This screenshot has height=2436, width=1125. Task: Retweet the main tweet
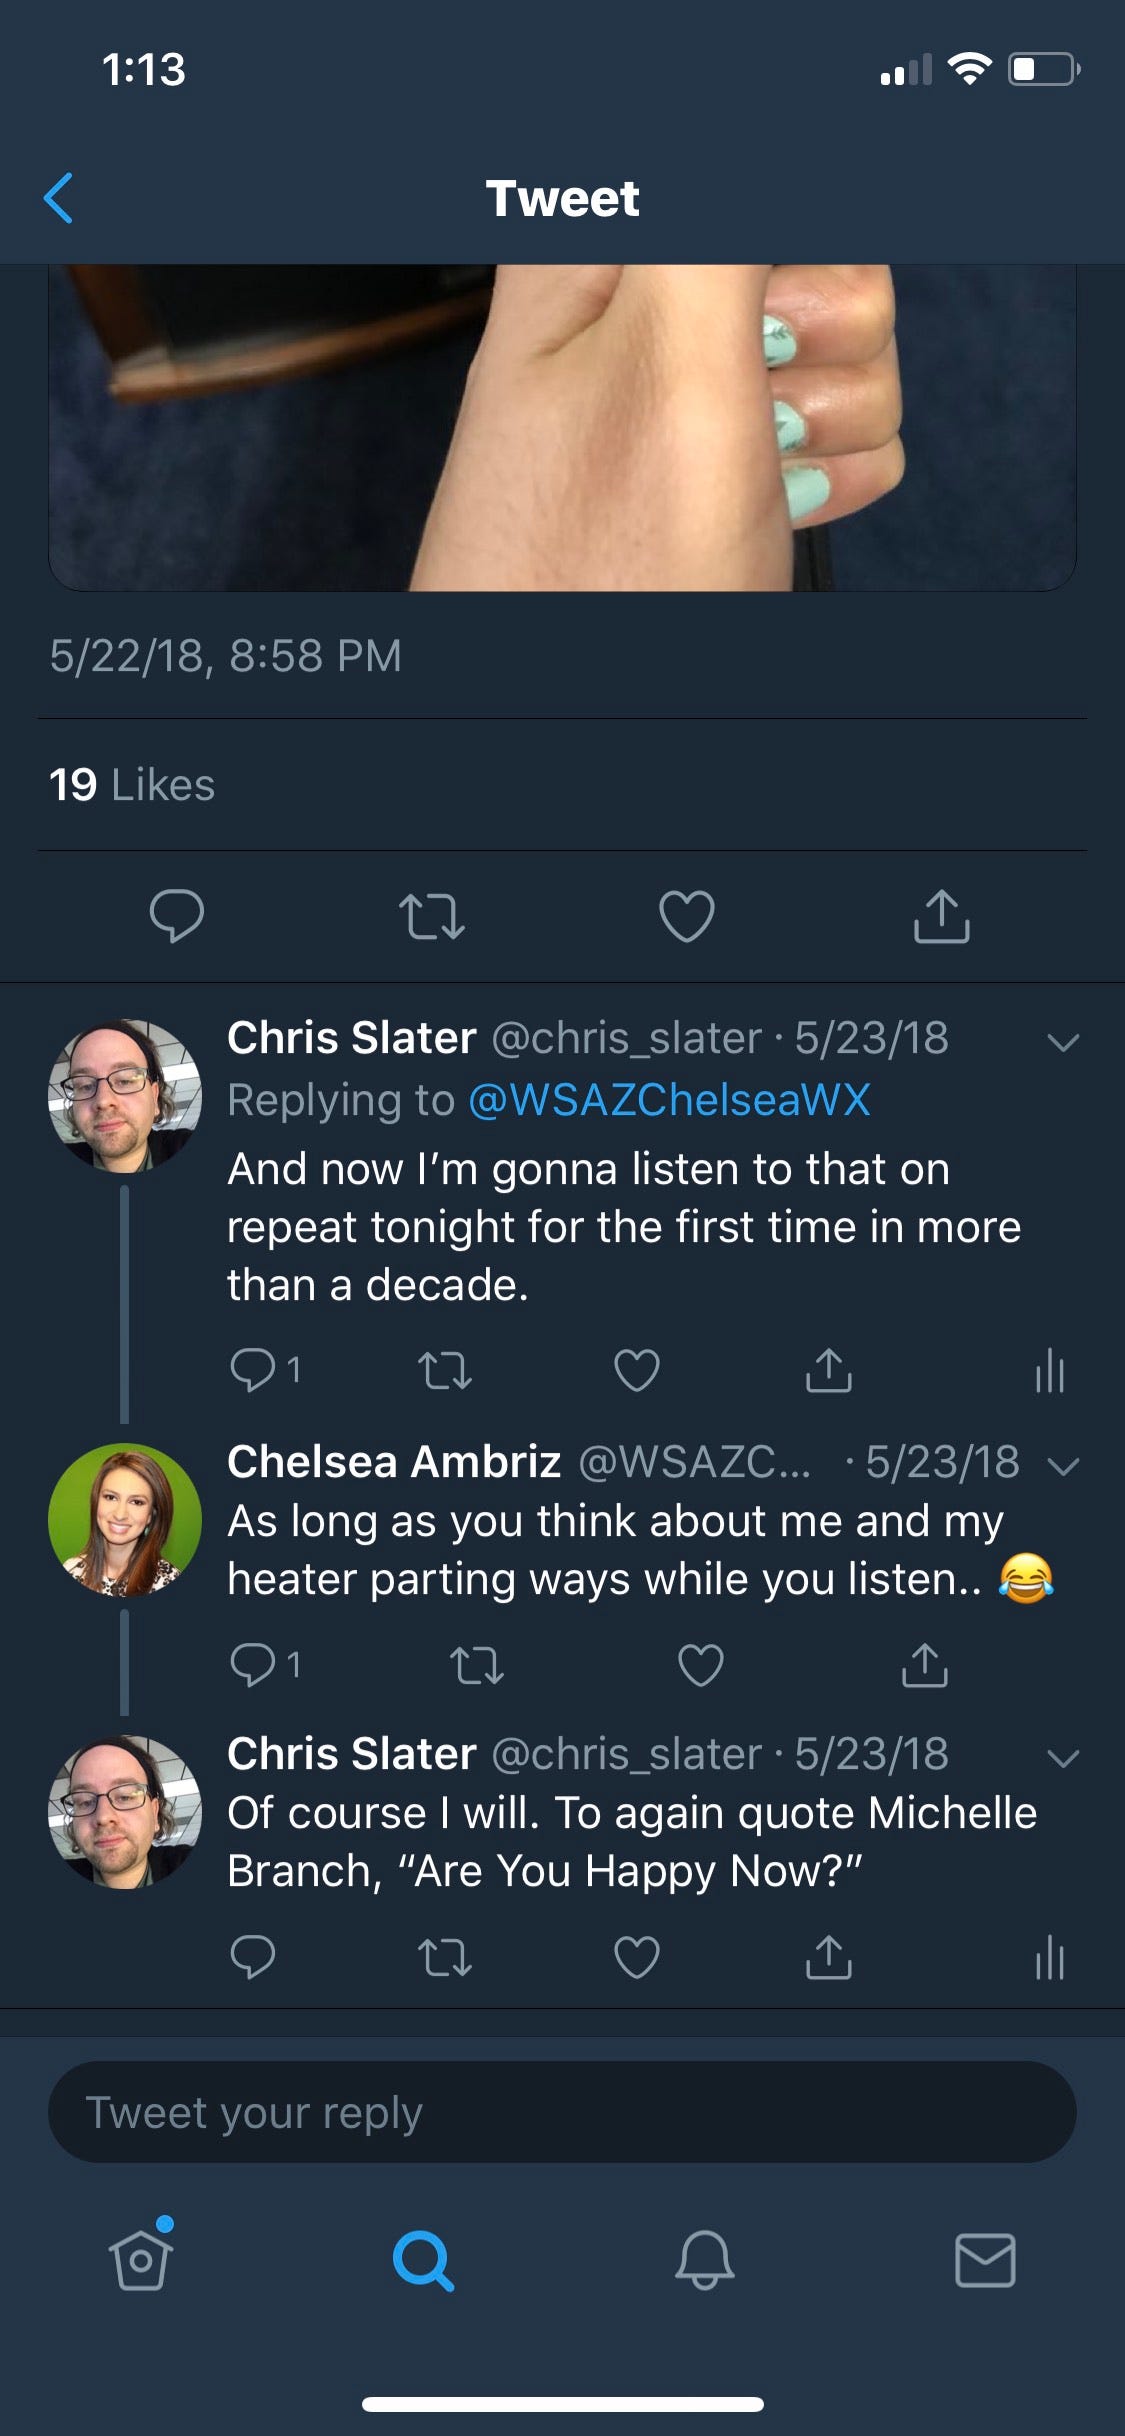431,916
